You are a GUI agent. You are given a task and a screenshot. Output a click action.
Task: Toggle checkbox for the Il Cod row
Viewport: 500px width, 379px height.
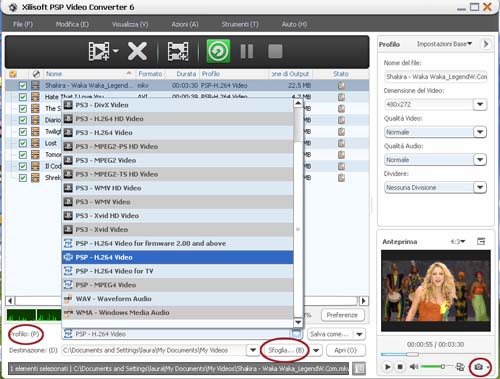tap(23, 166)
